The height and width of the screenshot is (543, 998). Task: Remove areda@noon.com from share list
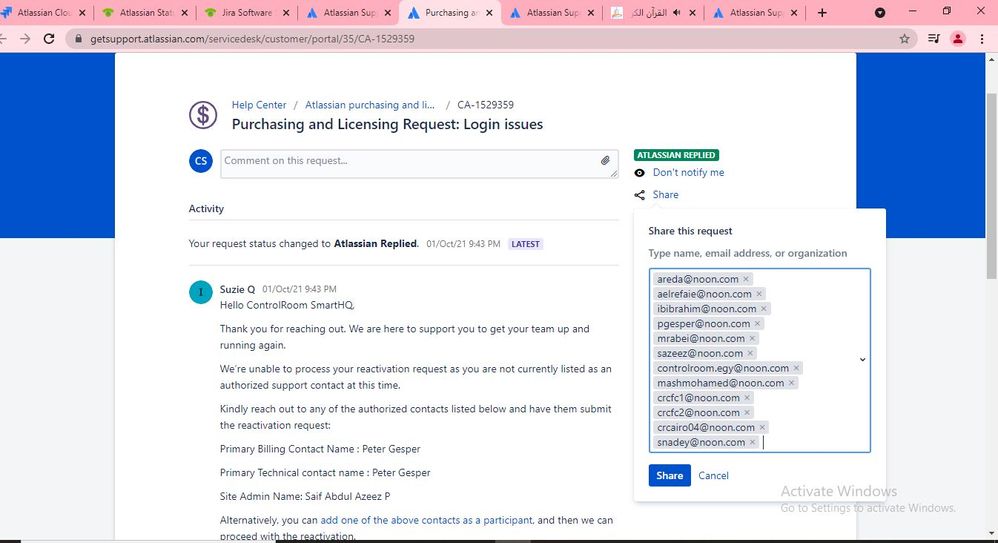coord(746,279)
